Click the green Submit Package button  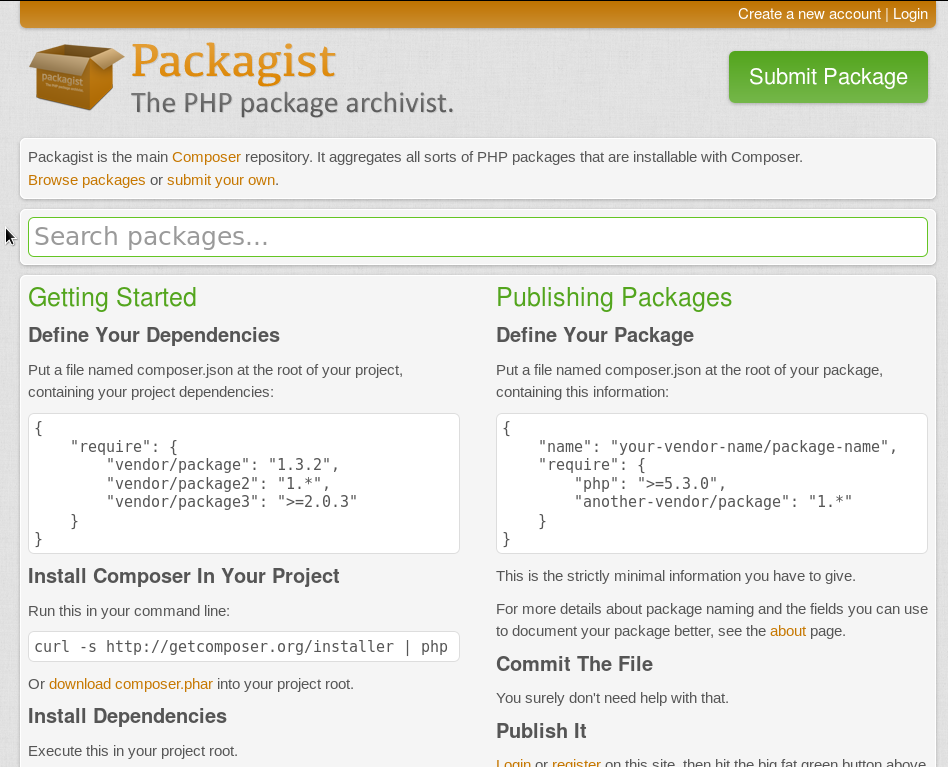point(828,77)
